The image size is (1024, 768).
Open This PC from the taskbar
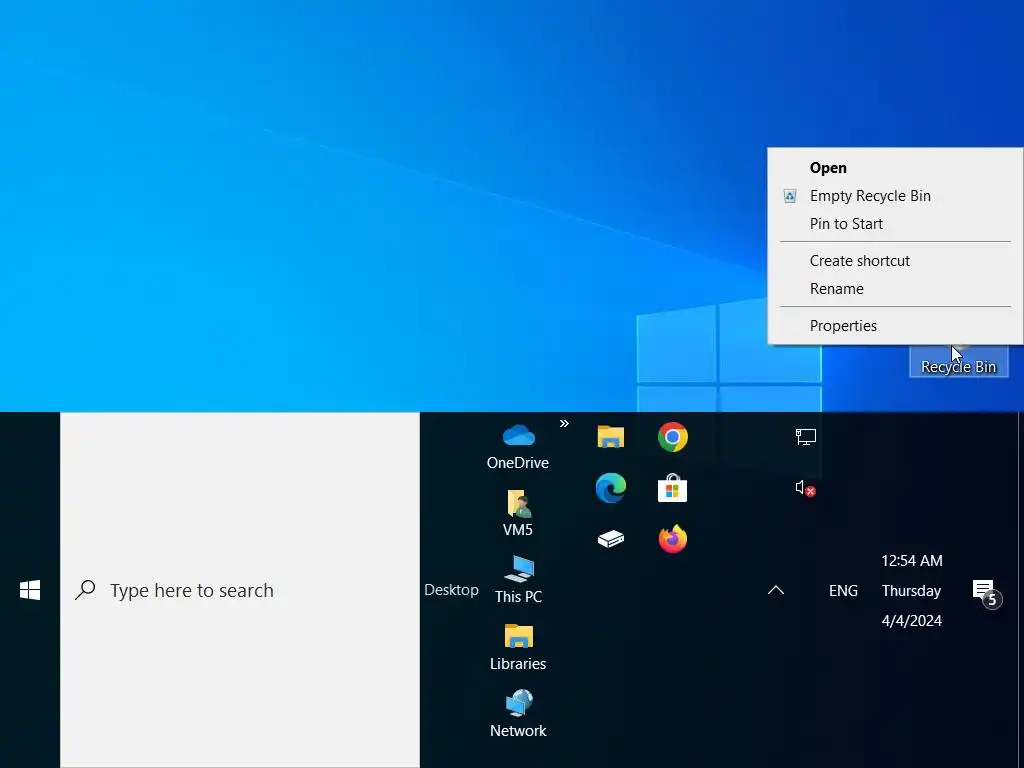tap(519, 580)
